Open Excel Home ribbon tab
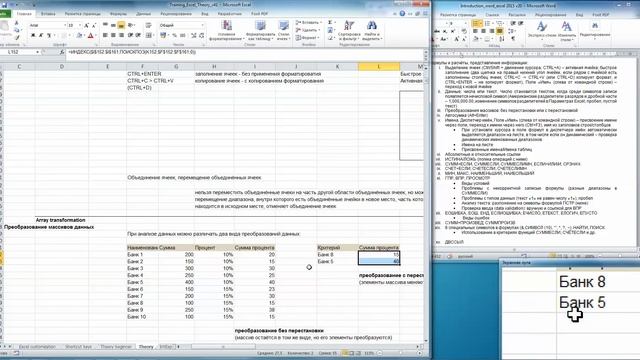640x360 pixels. tap(24, 14)
